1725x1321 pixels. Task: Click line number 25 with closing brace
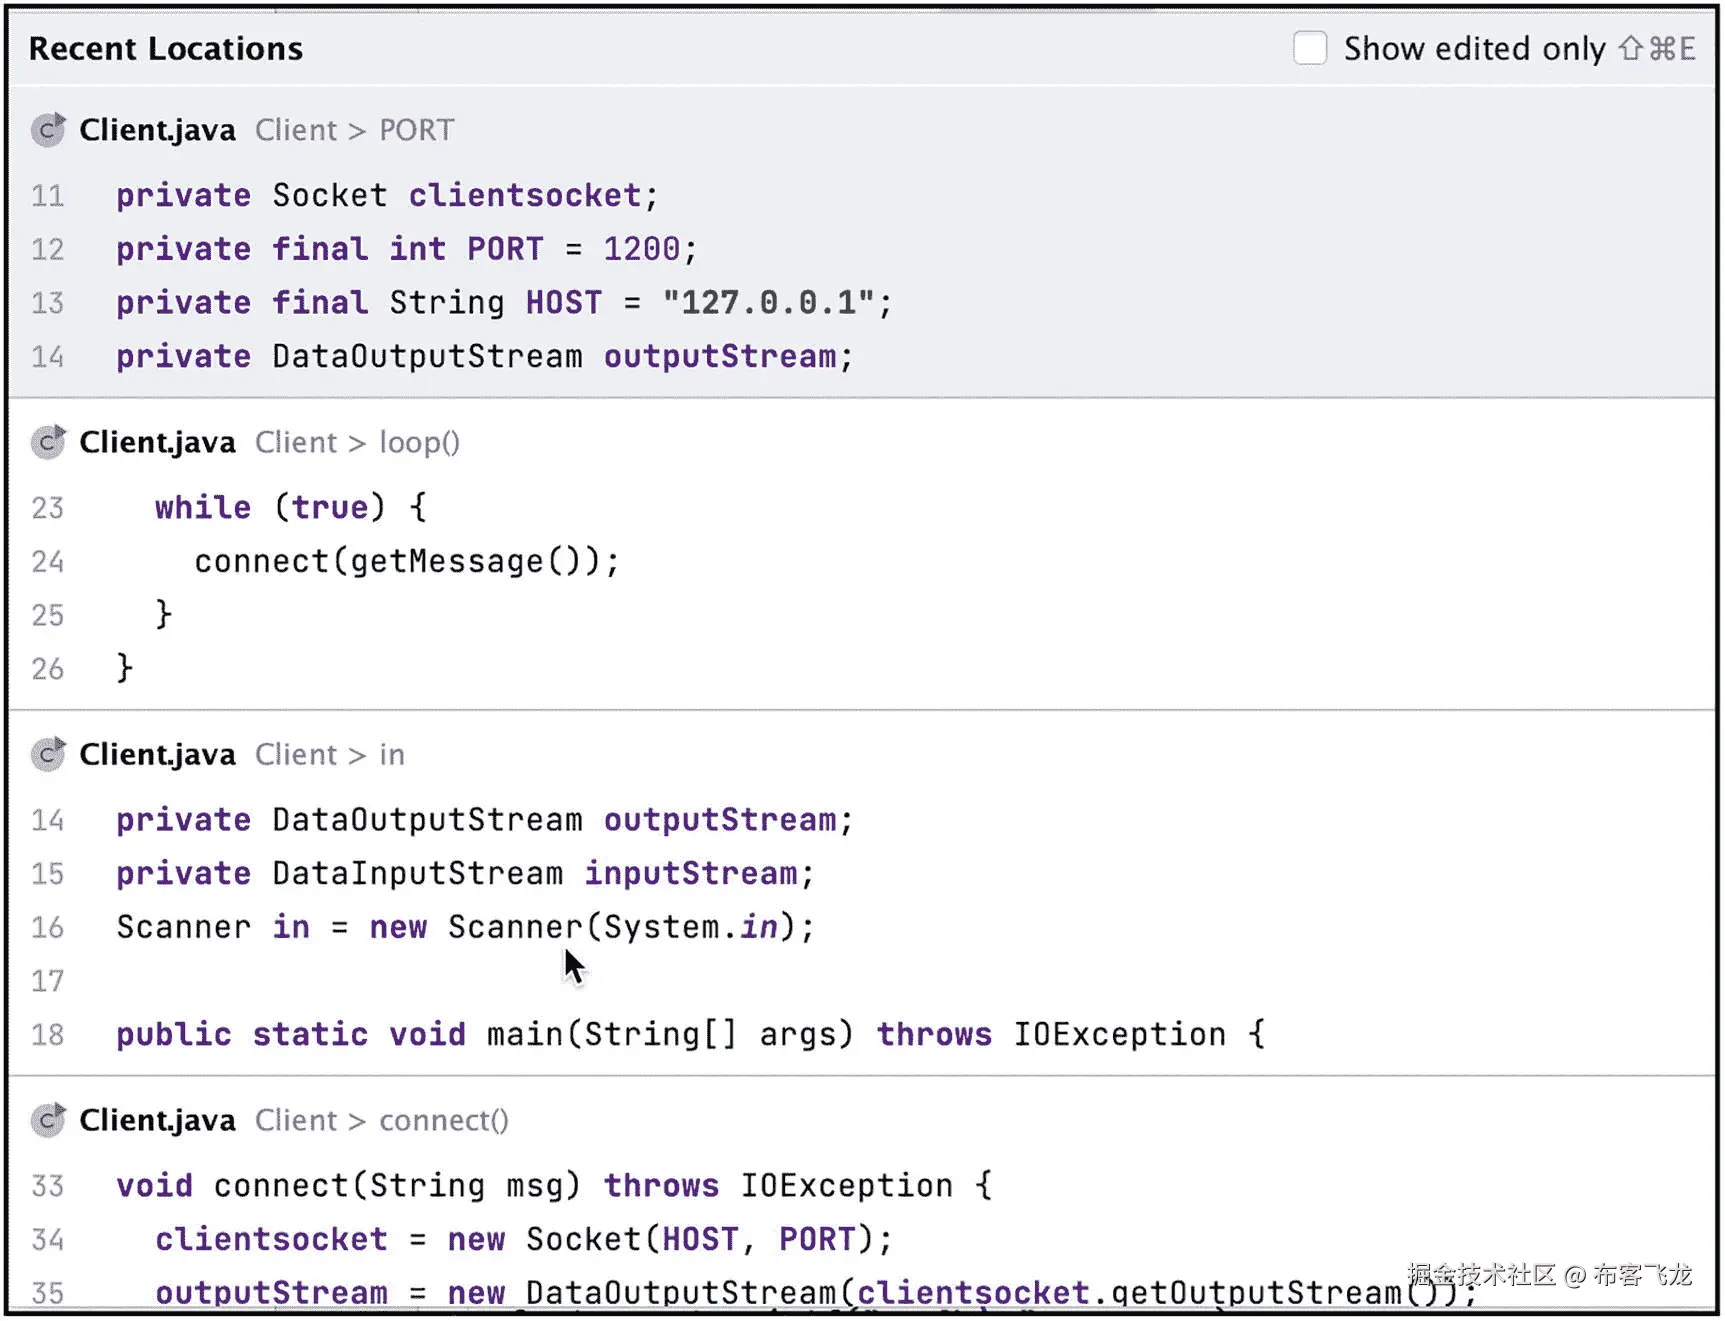pos(47,615)
